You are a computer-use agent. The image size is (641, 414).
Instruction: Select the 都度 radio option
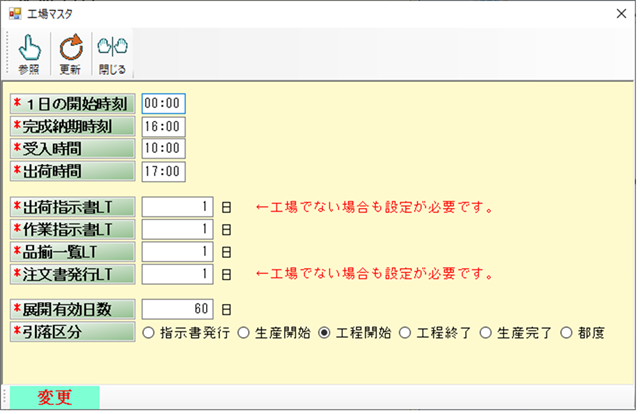tap(567, 333)
